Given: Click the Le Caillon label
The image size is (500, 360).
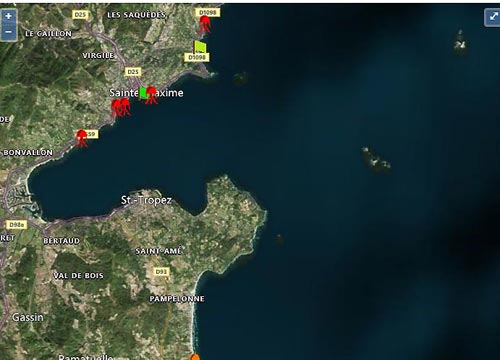Looking at the screenshot, I should click(x=49, y=34).
